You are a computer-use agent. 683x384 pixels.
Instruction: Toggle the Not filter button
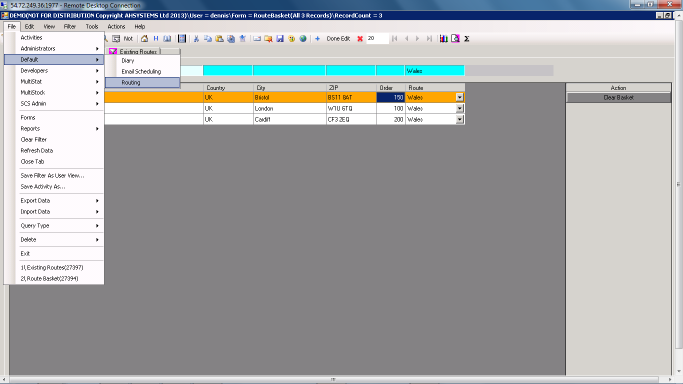pyautogui.click(x=128, y=39)
